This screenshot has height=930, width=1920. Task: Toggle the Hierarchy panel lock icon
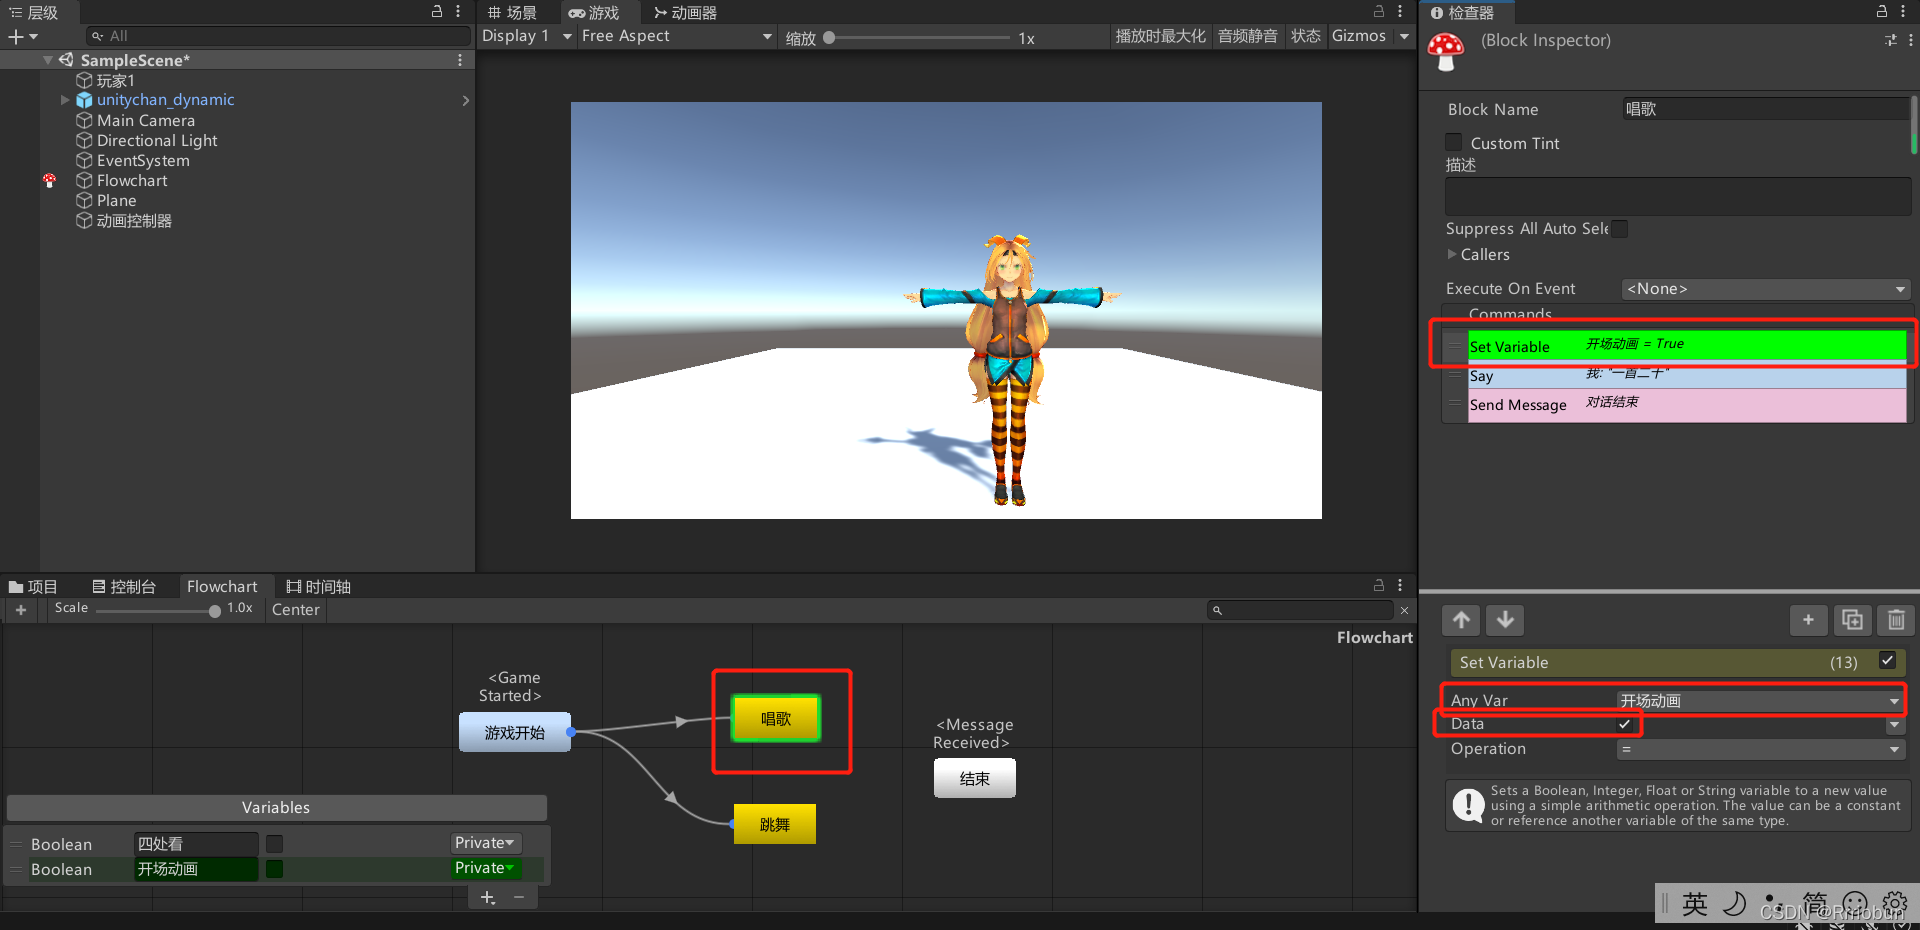(x=437, y=11)
